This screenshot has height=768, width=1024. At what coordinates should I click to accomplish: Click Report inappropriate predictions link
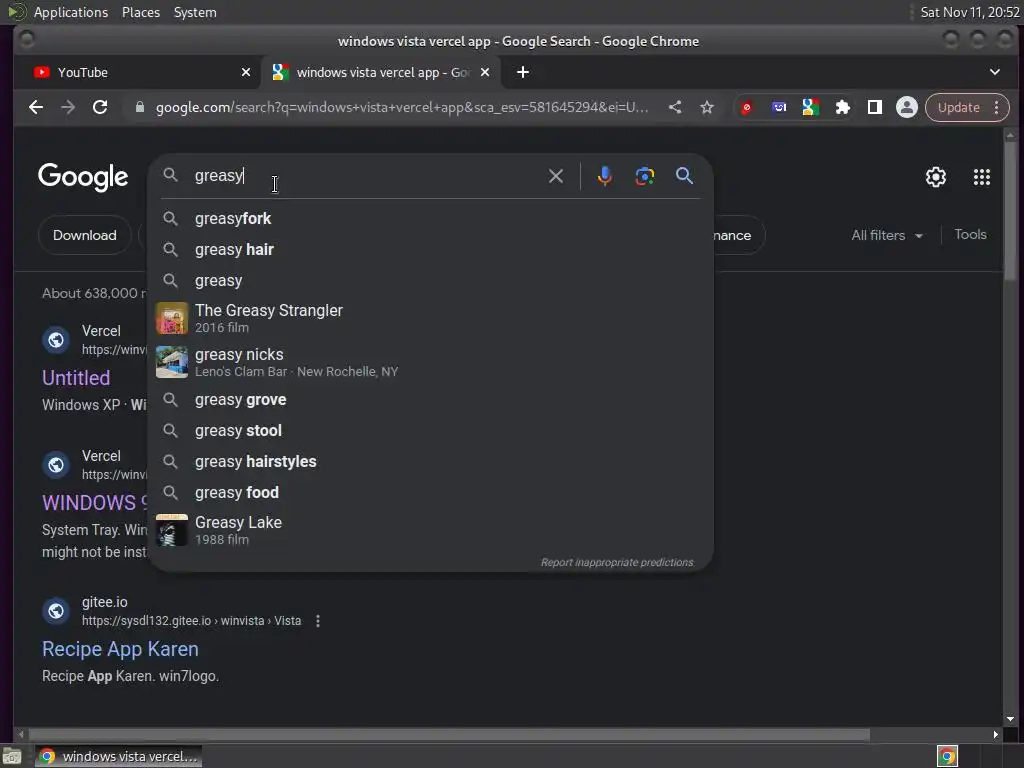[x=616, y=562]
